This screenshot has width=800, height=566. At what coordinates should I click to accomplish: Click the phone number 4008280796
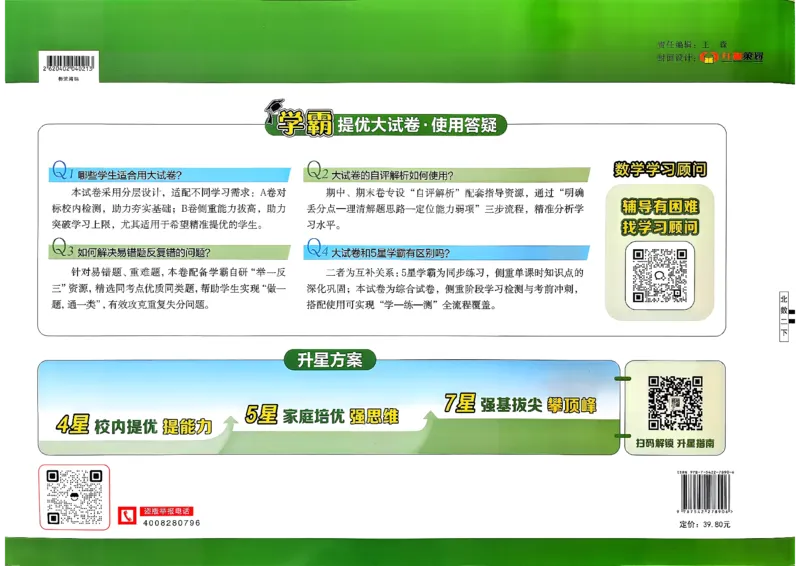click(x=171, y=523)
